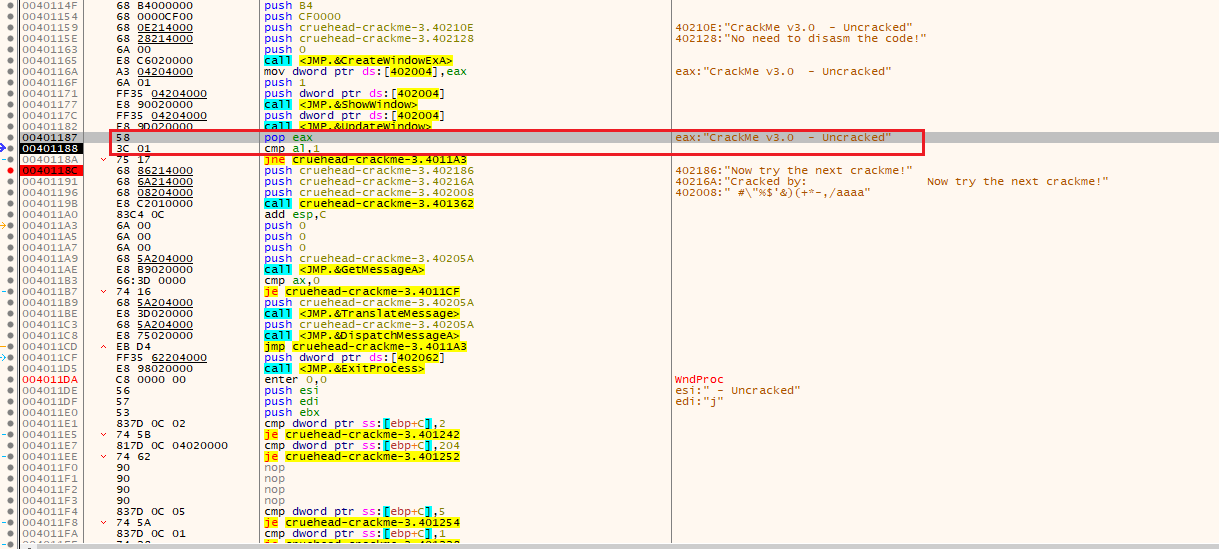Viewport: 1219px width, 549px height.
Task: Toggle breakpoint dot at address 0040118C
Action: 11,170
